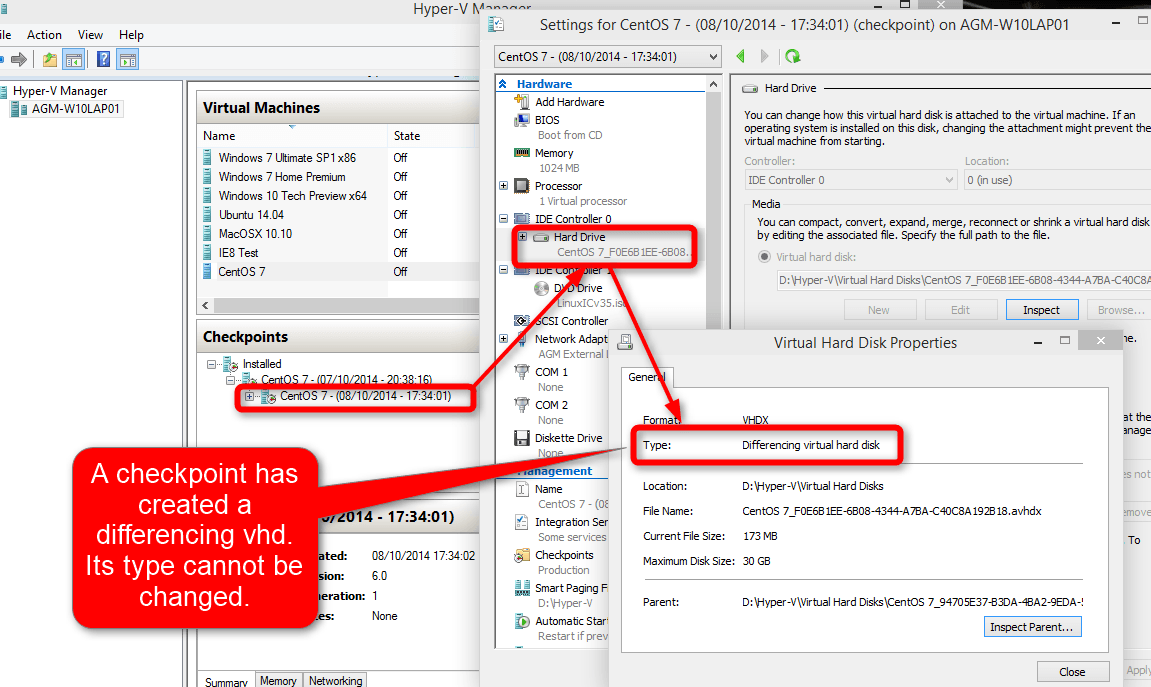Viewport: 1151px width, 687px height.
Task: Click the green refresh icon in Settings
Action: click(793, 57)
